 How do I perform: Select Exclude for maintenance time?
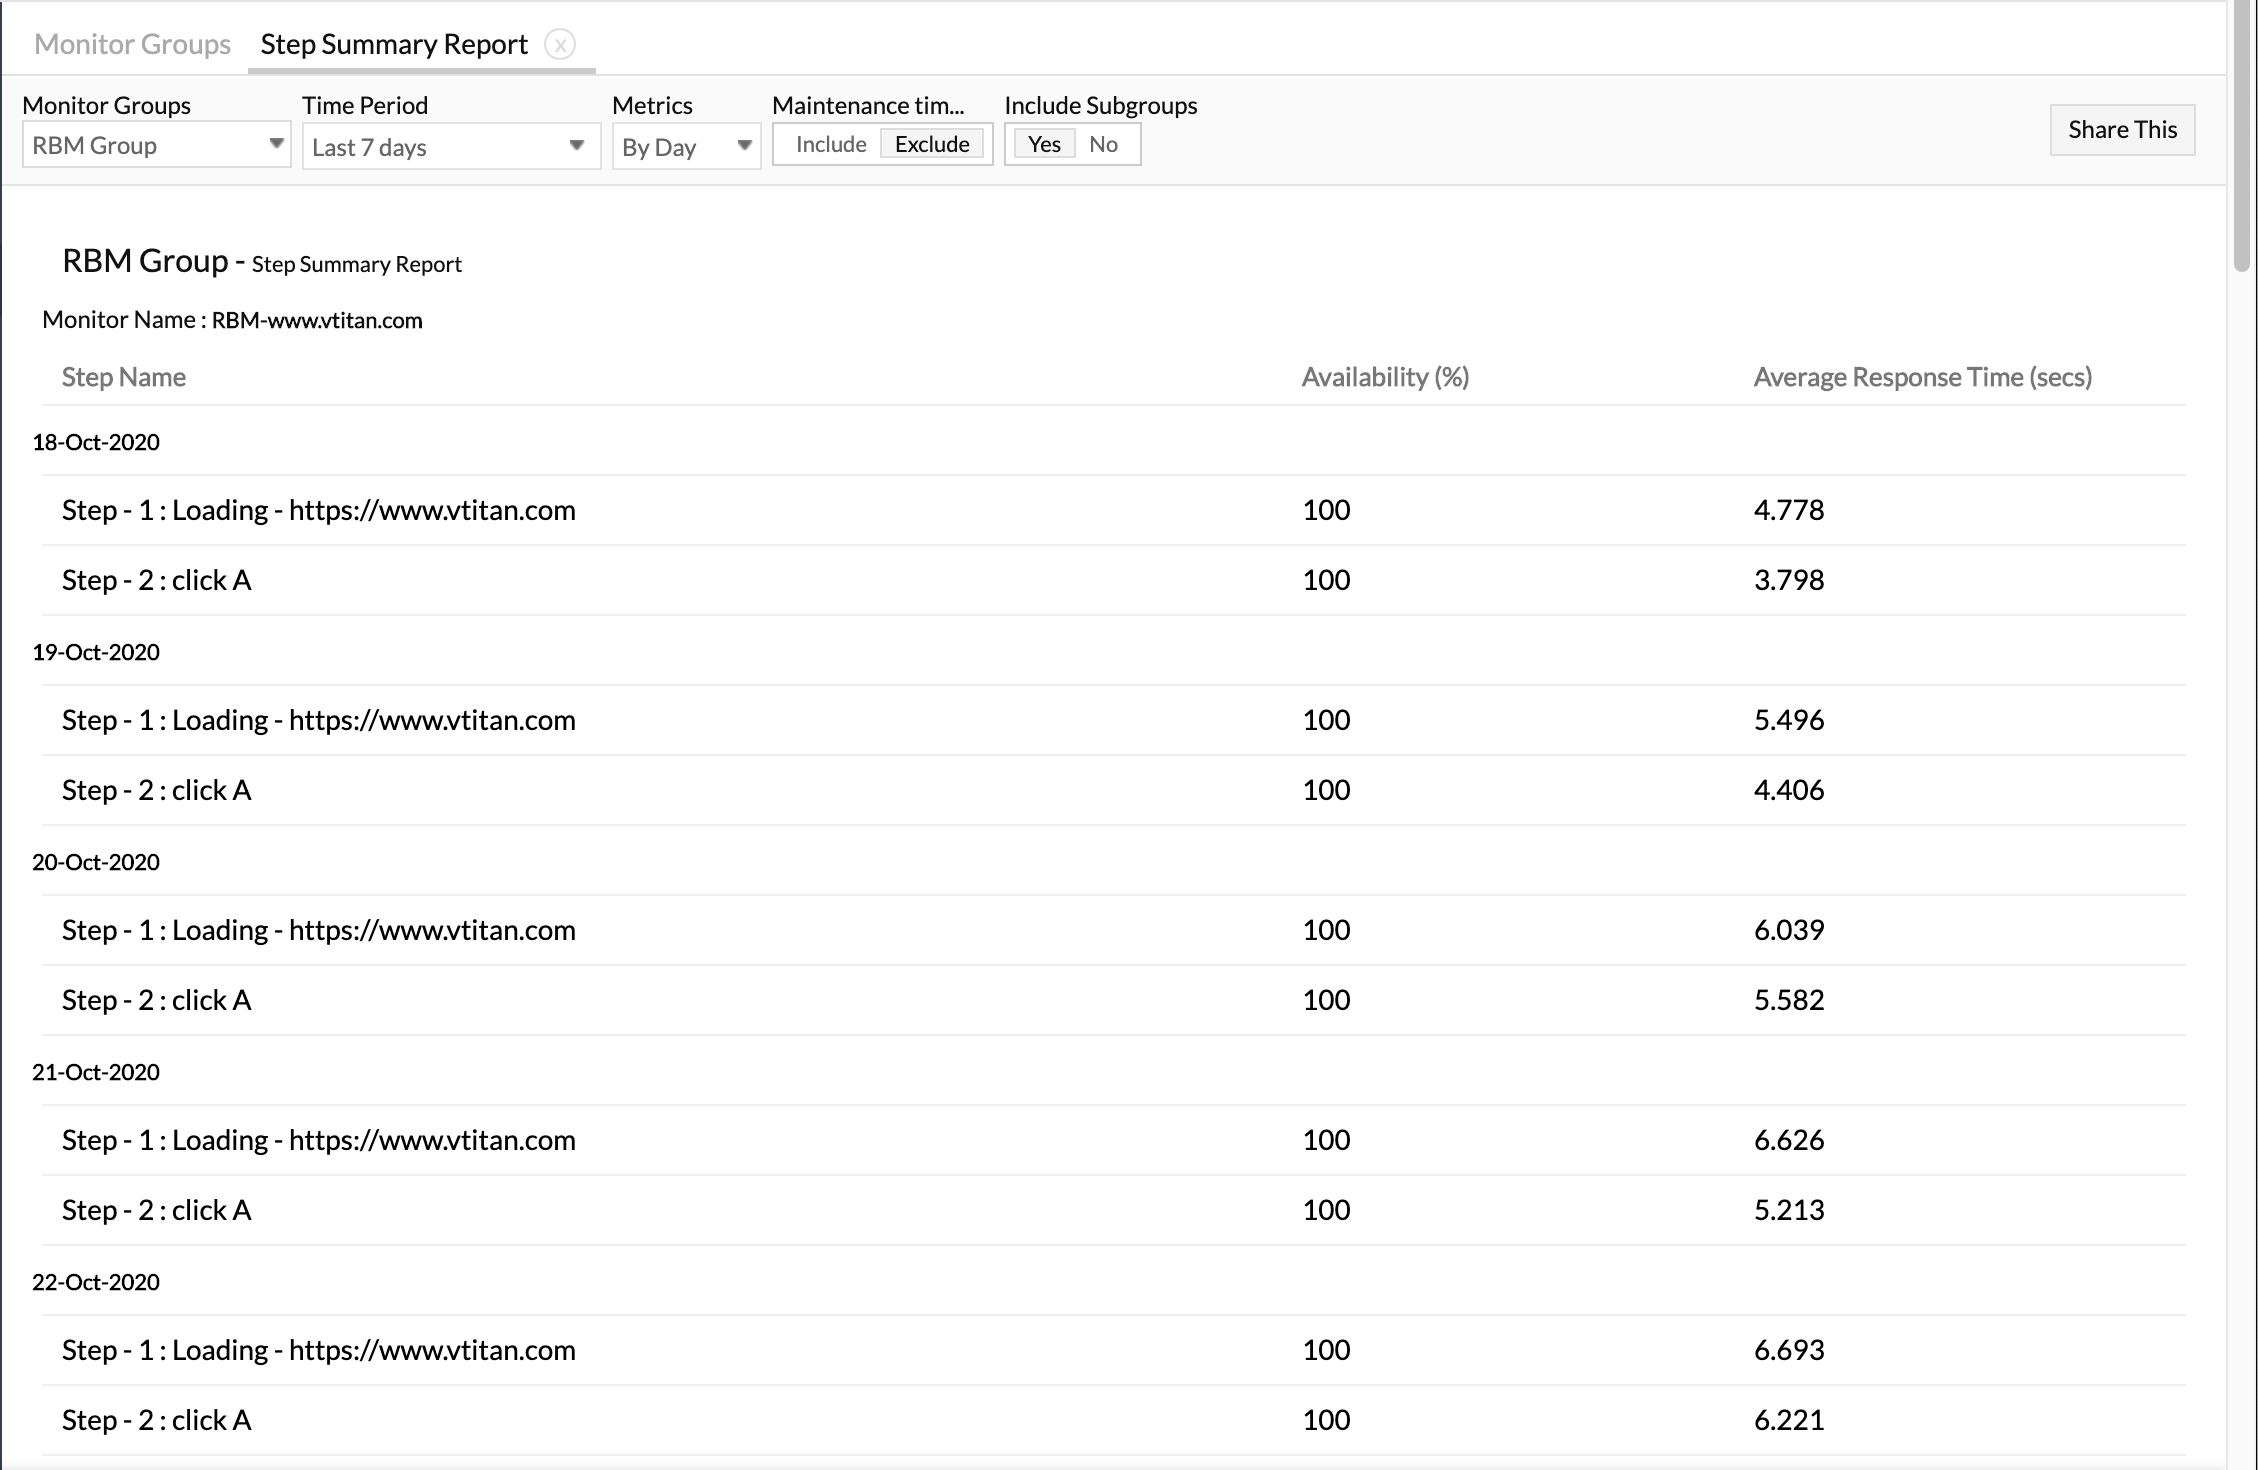click(932, 145)
